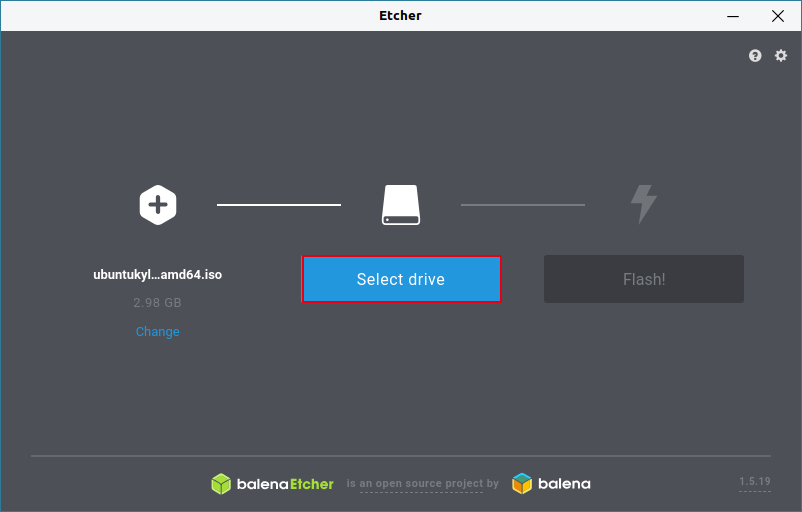Click the Etcher window title bar text
Image resolution: width=802 pixels, height=512 pixels.
coord(400,15)
